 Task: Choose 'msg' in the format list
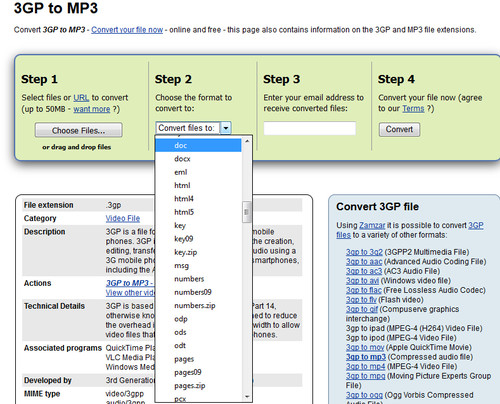pos(198,266)
